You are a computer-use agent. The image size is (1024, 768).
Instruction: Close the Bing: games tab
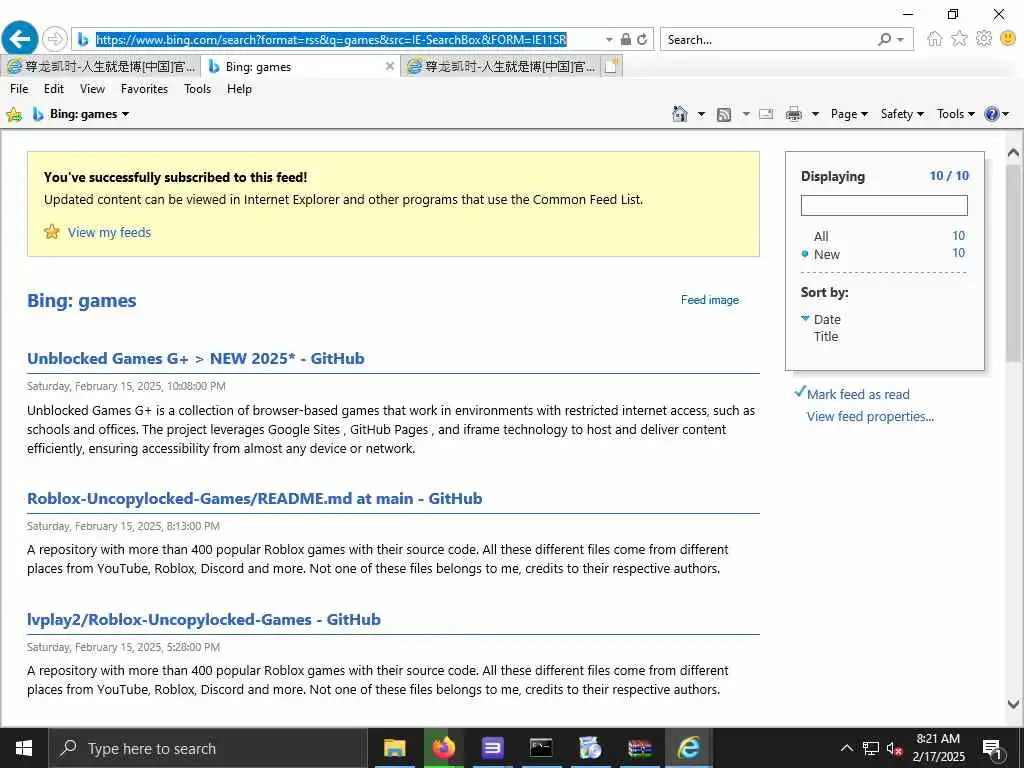[x=390, y=66]
